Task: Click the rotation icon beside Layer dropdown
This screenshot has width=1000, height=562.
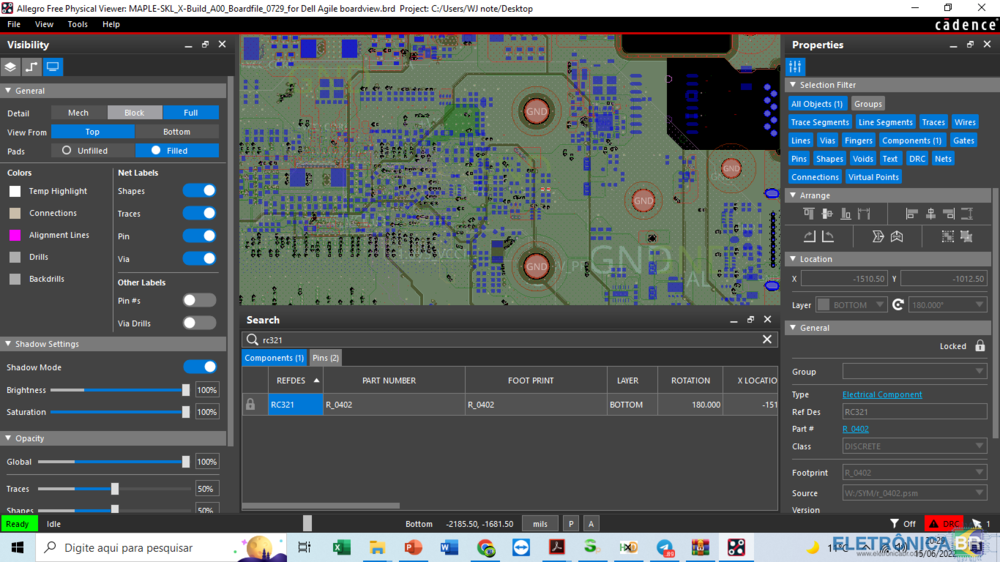Action: click(x=898, y=305)
